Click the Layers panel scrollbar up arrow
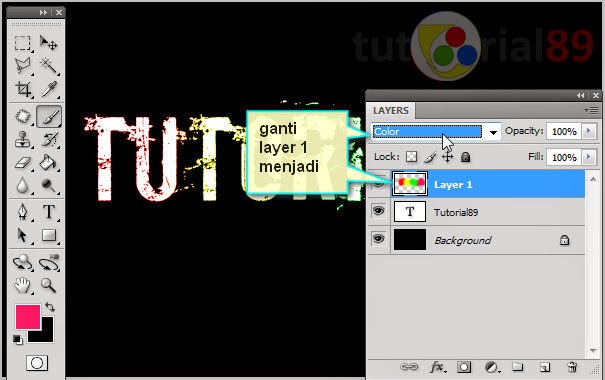This screenshot has width=605, height=380. [x=593, y=178]
